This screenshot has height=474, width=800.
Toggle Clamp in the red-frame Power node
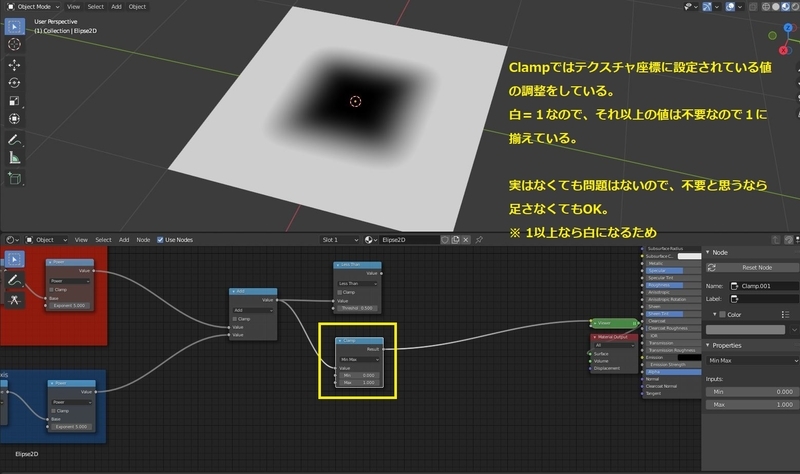point(52,290)
